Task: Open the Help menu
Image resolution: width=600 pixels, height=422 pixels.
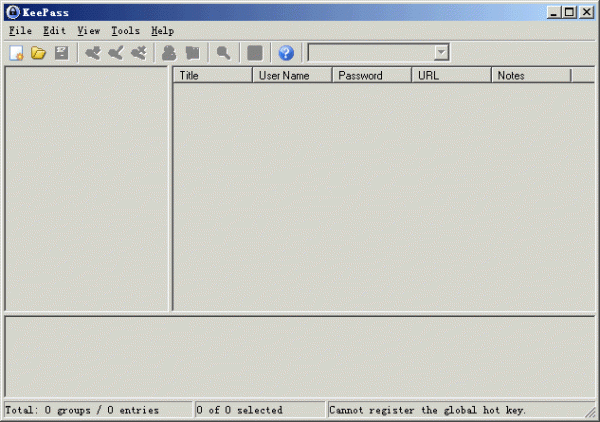Action: 163,31
